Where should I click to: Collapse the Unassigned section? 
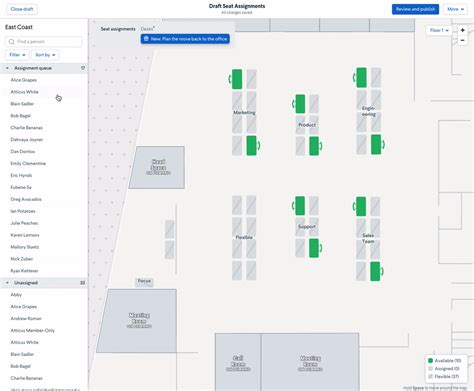[x=7, y=283]
